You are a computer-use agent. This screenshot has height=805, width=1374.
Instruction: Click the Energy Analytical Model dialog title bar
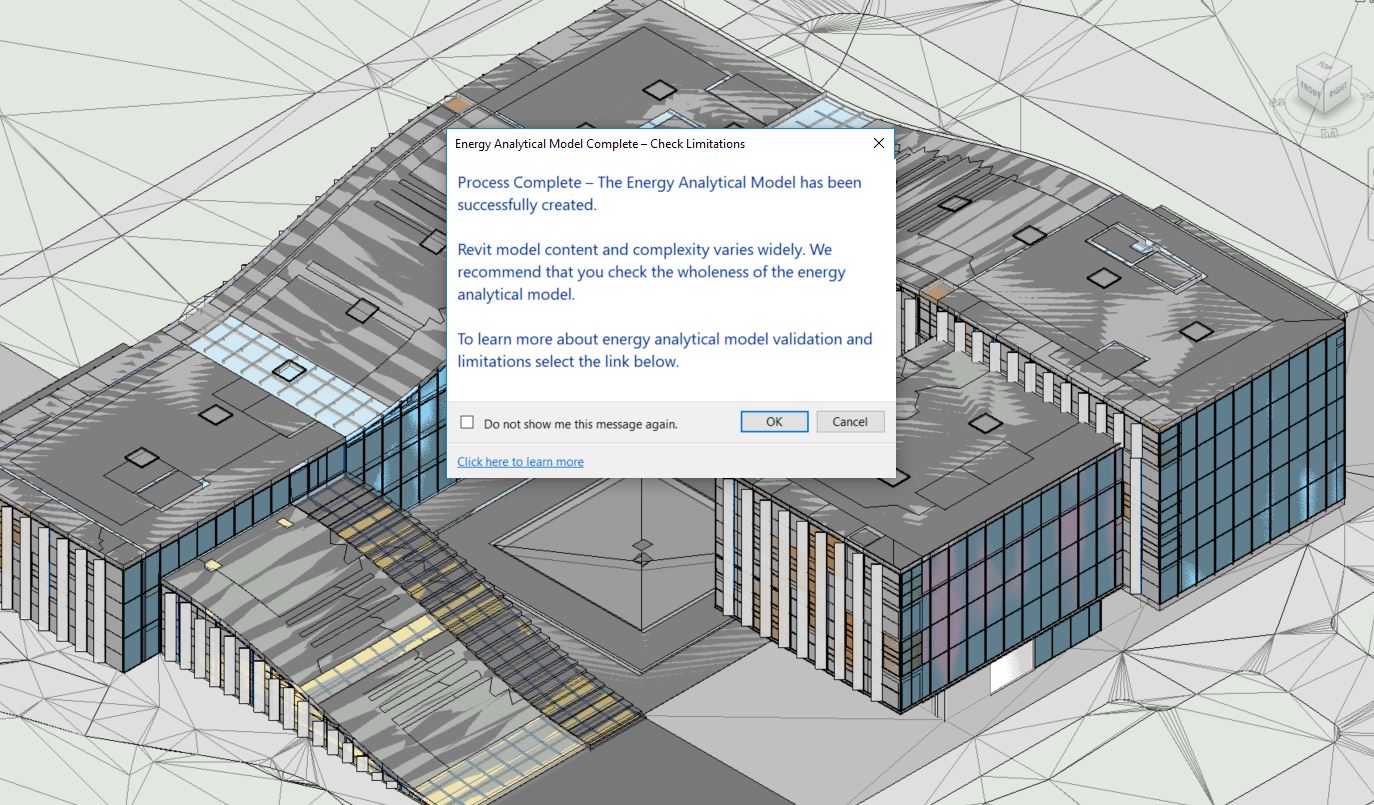650,143
